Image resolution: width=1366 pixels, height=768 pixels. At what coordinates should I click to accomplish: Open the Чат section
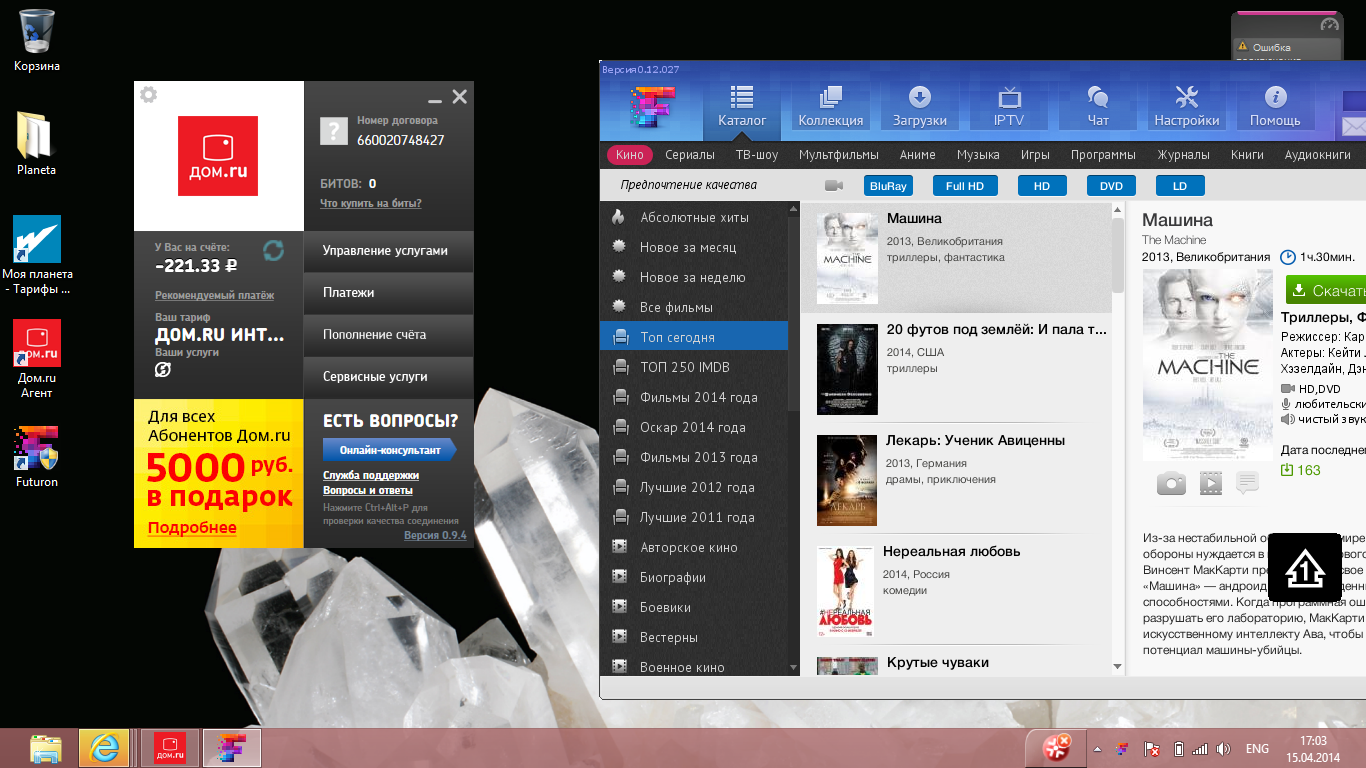pos(1098,106)
